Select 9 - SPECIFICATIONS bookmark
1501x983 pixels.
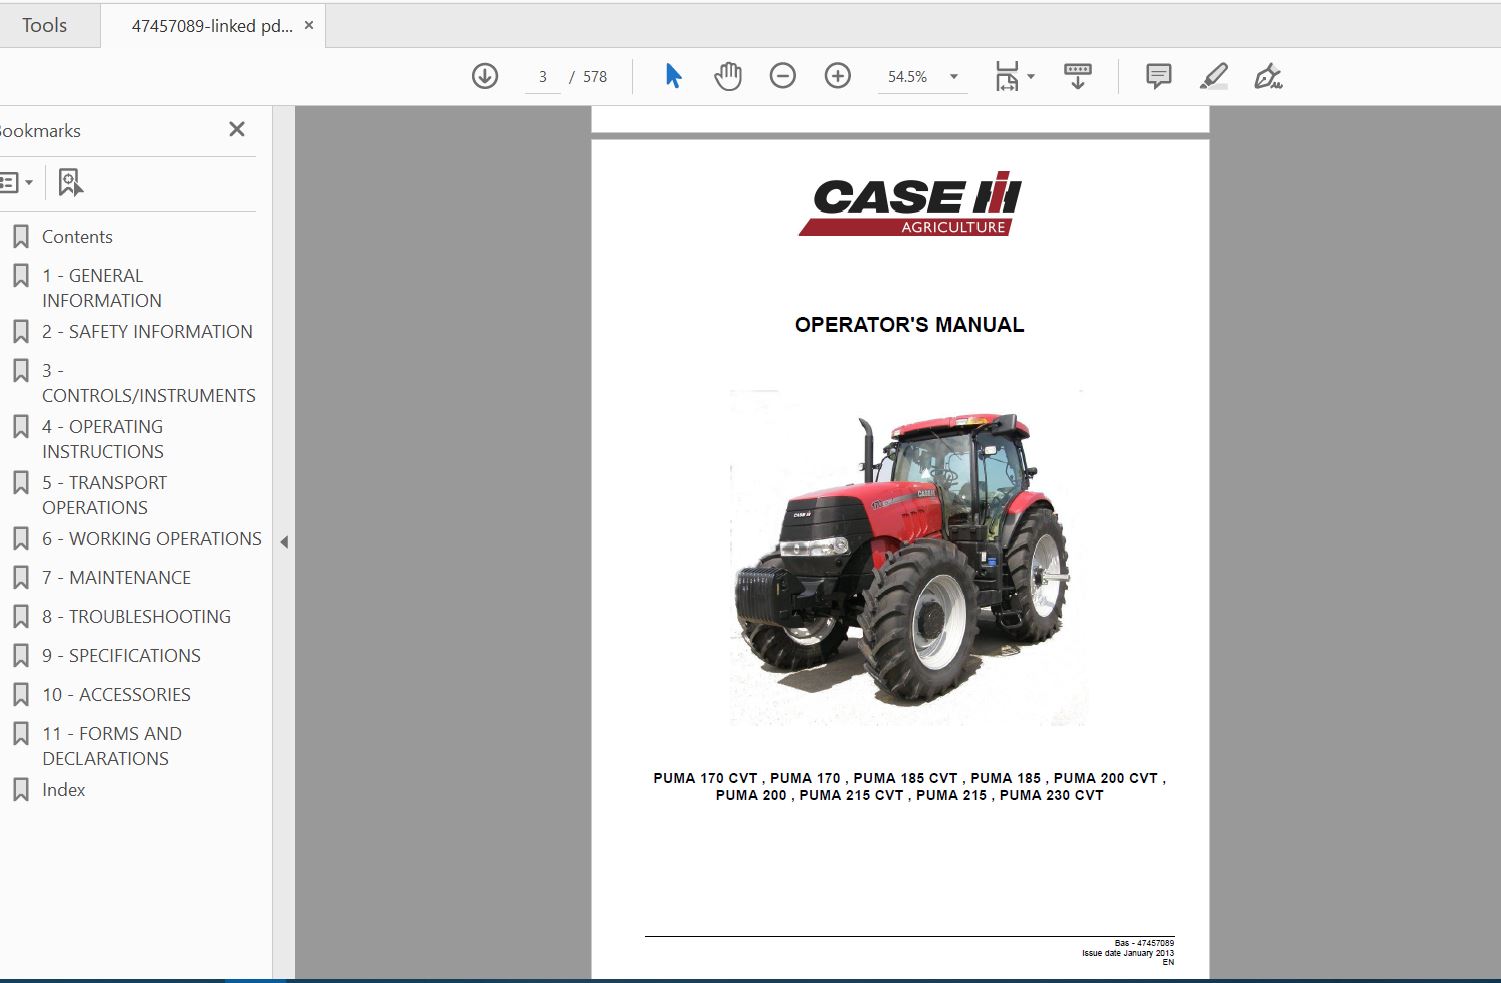[121, 655]
